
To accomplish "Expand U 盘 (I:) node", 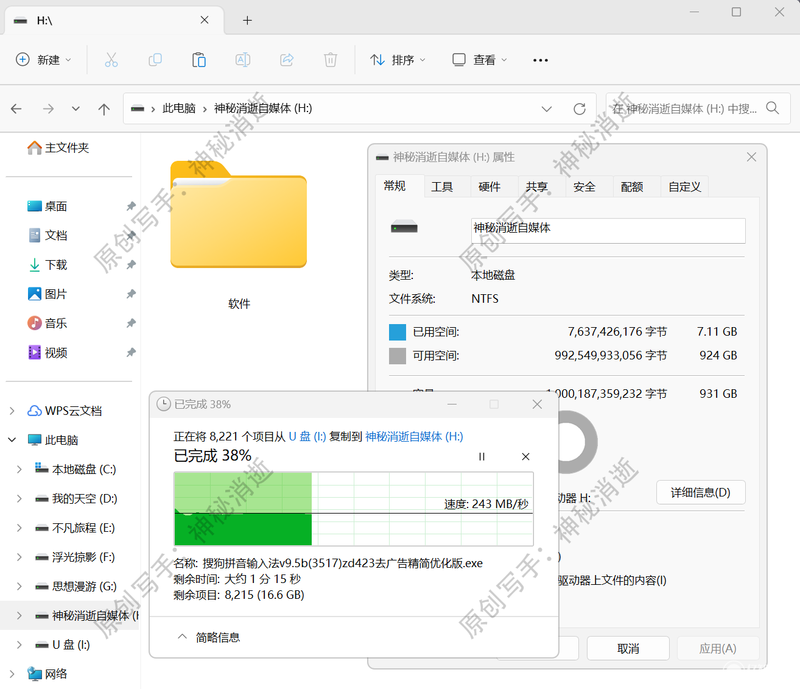I will 19,645.
